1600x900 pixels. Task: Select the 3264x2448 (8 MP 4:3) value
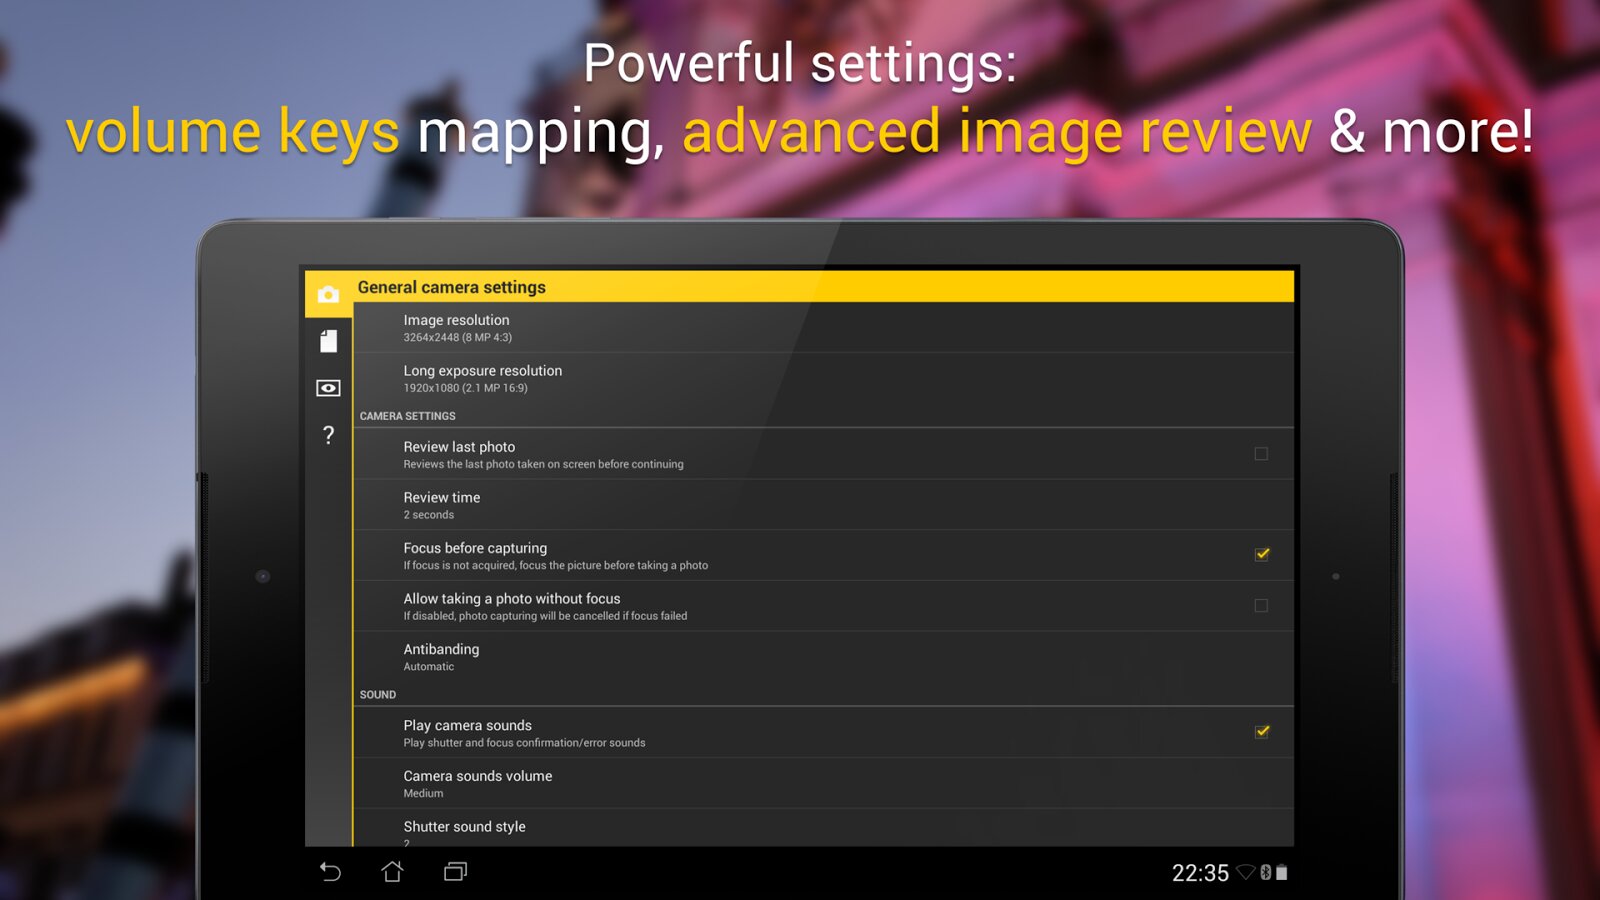(x=457, y=338)
